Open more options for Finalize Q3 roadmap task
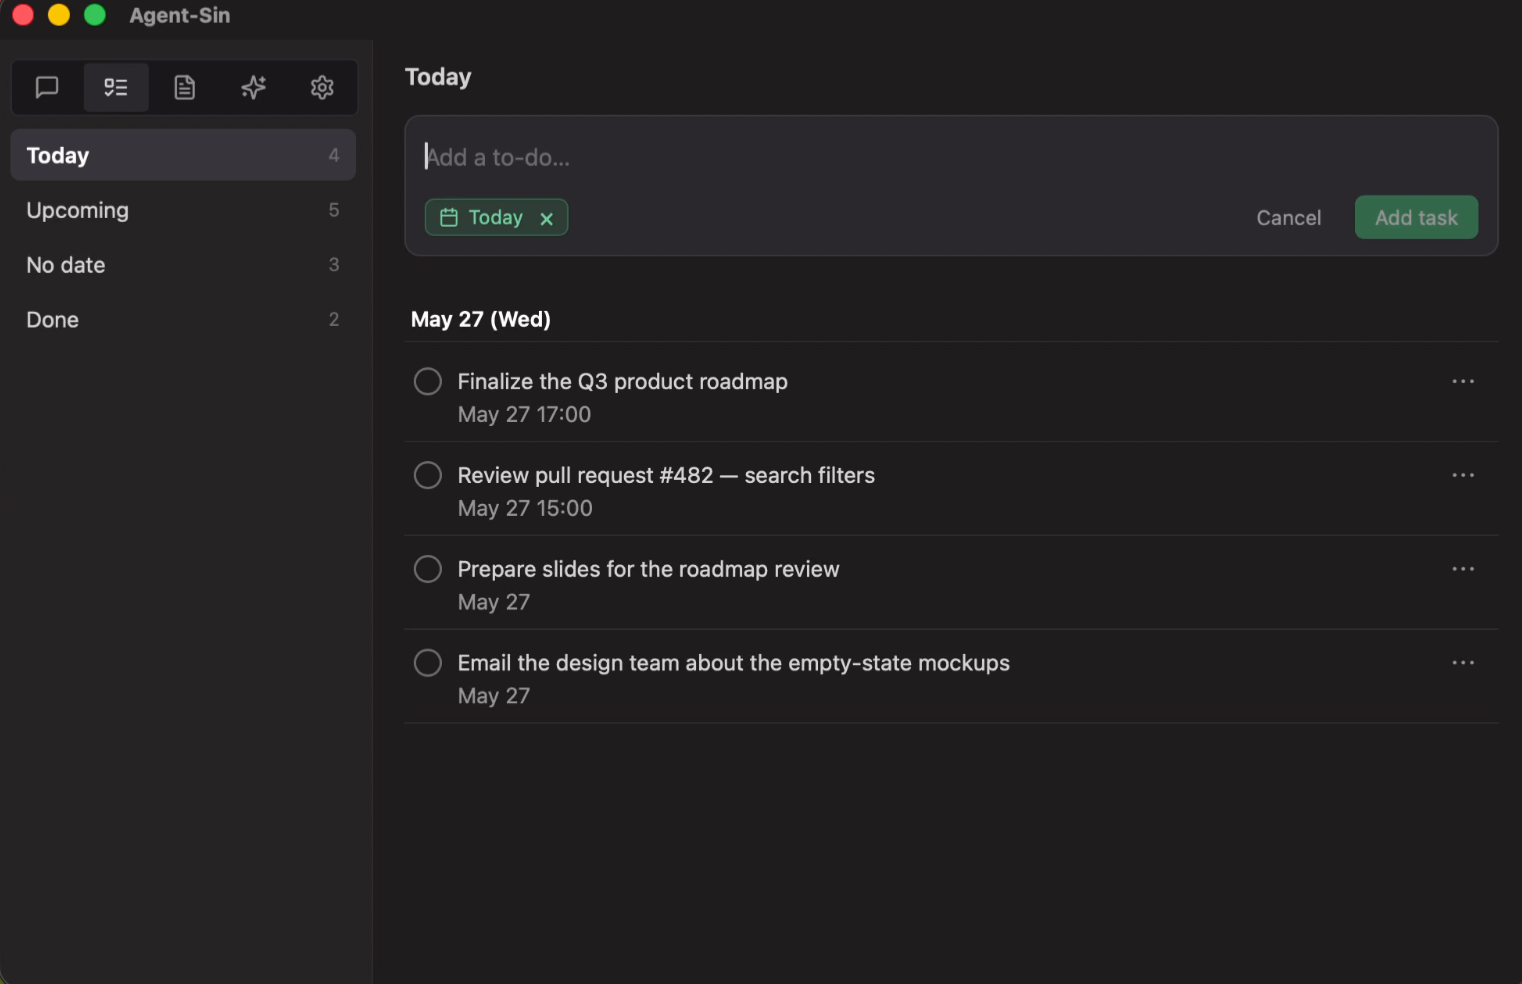Image resolution: width=1522 pixels, height=984 pixels. (x=1463, y=381)
